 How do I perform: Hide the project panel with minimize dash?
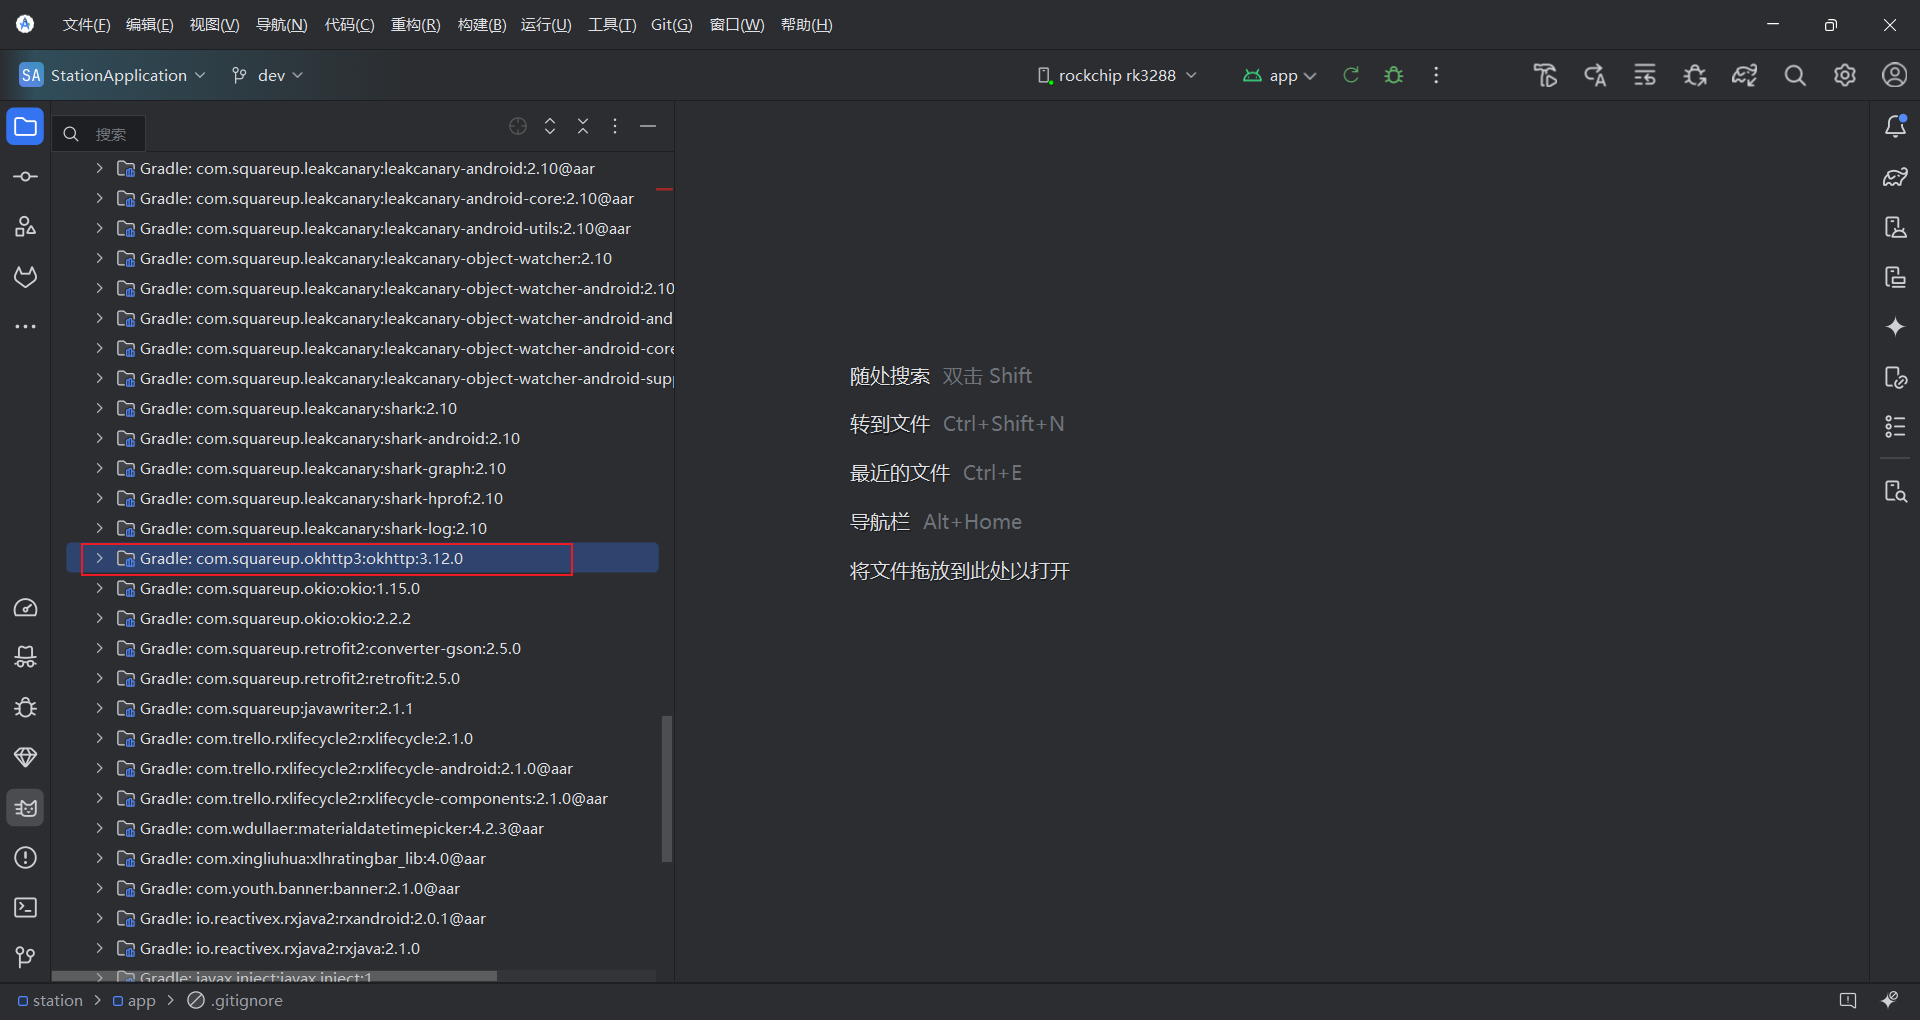click(648, 126)
